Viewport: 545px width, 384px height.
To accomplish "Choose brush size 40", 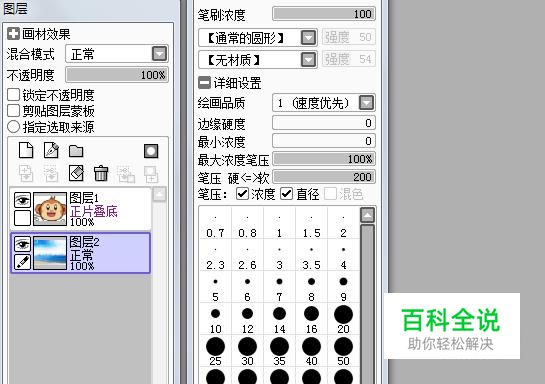I will 311,351.
